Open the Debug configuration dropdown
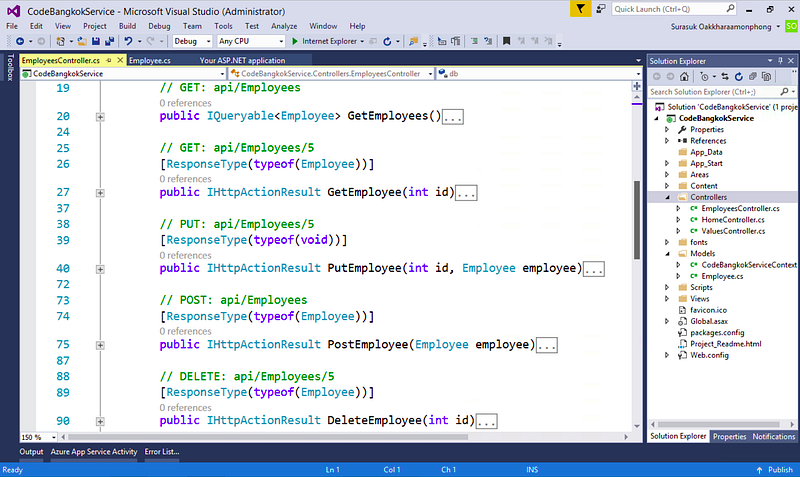800x477 pixels. click(x=192, y=41)
